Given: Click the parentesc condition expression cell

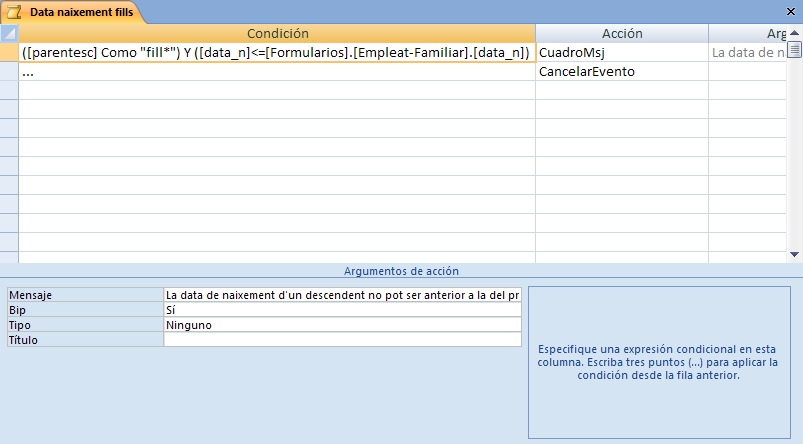Looking at the screenshot, I should 277,52.
